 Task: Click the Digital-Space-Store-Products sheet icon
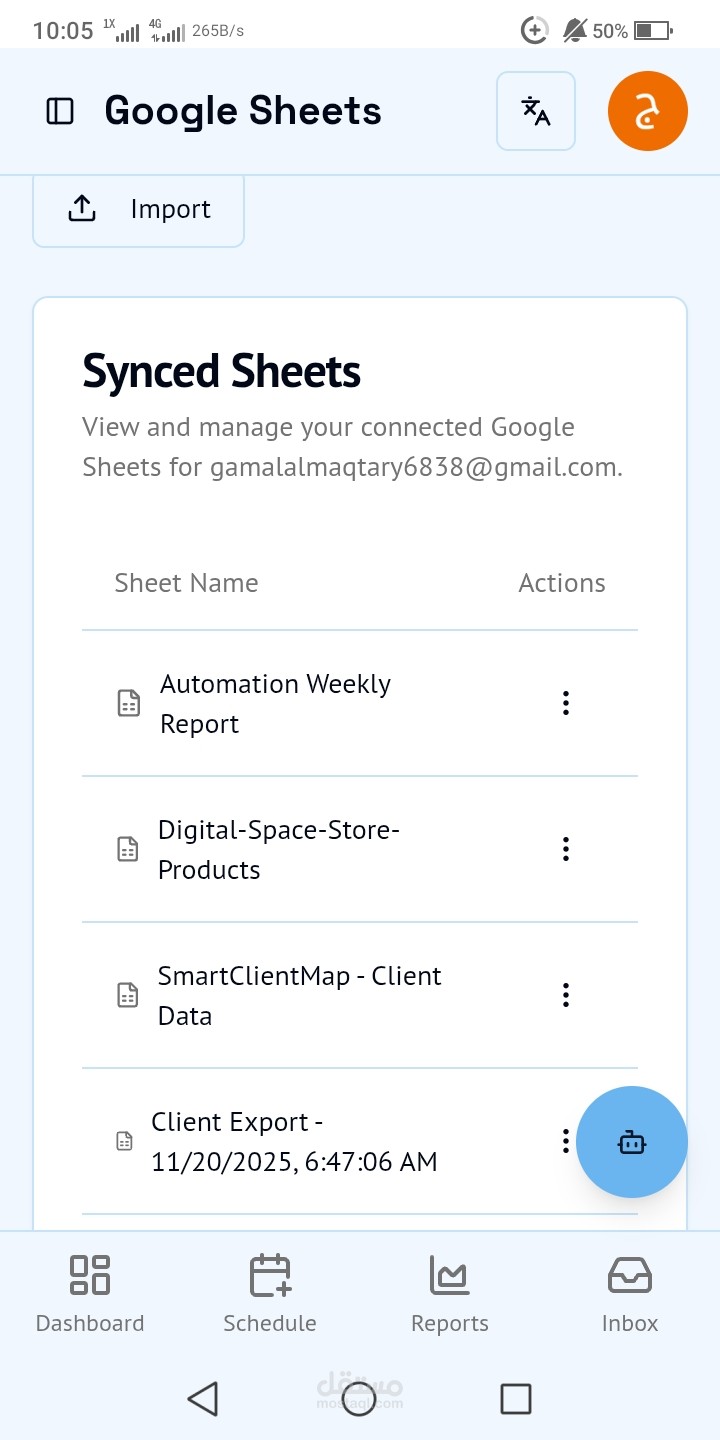[128, 849]
